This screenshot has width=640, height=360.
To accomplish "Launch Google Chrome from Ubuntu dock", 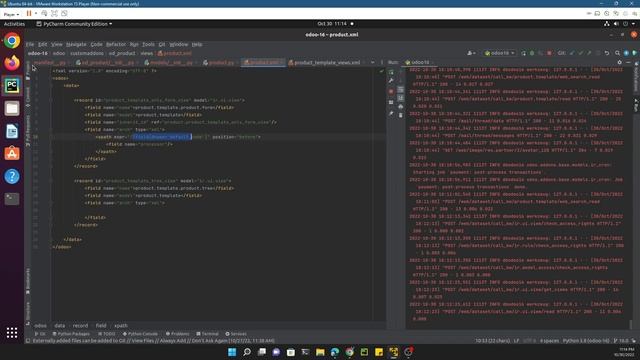I will [x=12, y=41].
